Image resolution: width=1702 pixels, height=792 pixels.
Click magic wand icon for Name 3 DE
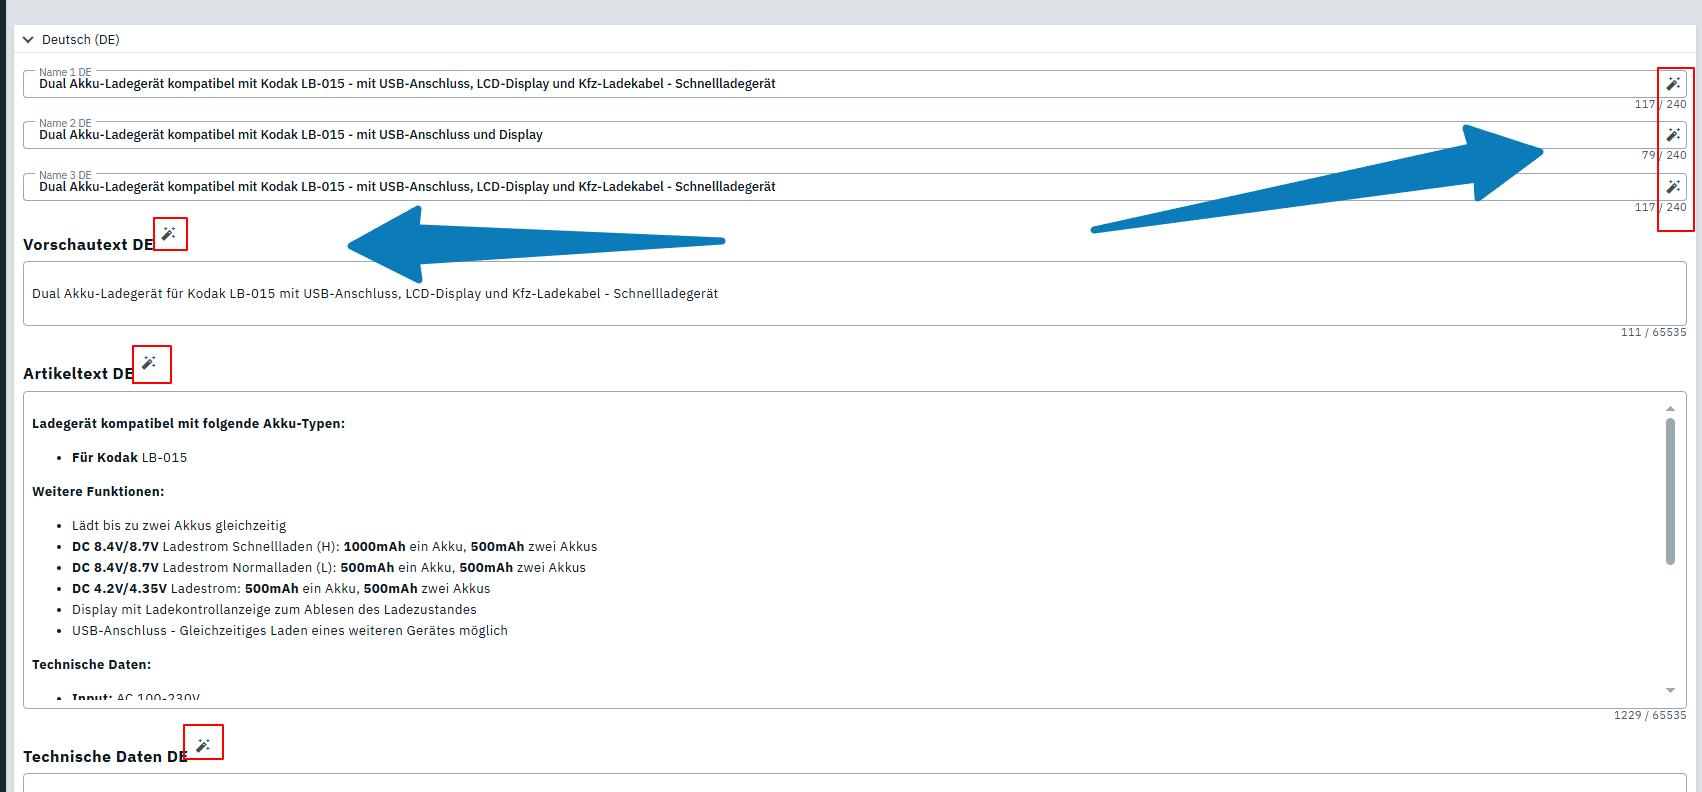coord(1673,187)
